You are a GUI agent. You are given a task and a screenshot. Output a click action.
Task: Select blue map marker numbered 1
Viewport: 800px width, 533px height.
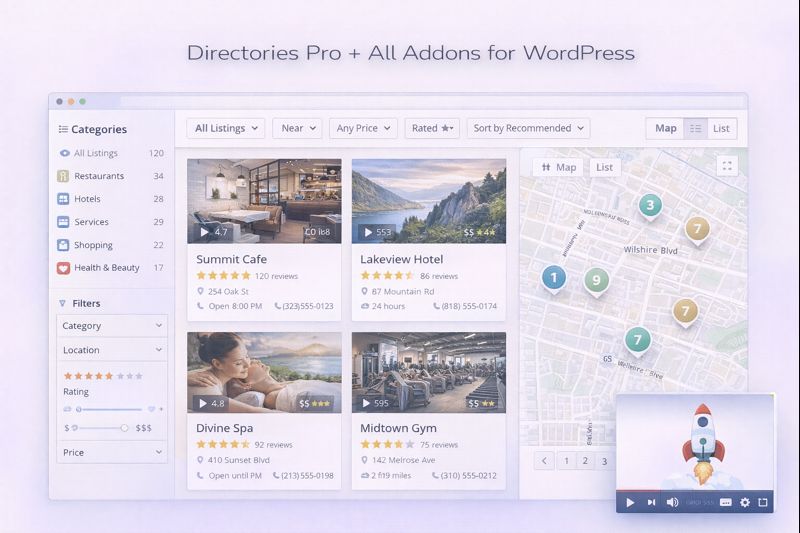tap(554, 279)
